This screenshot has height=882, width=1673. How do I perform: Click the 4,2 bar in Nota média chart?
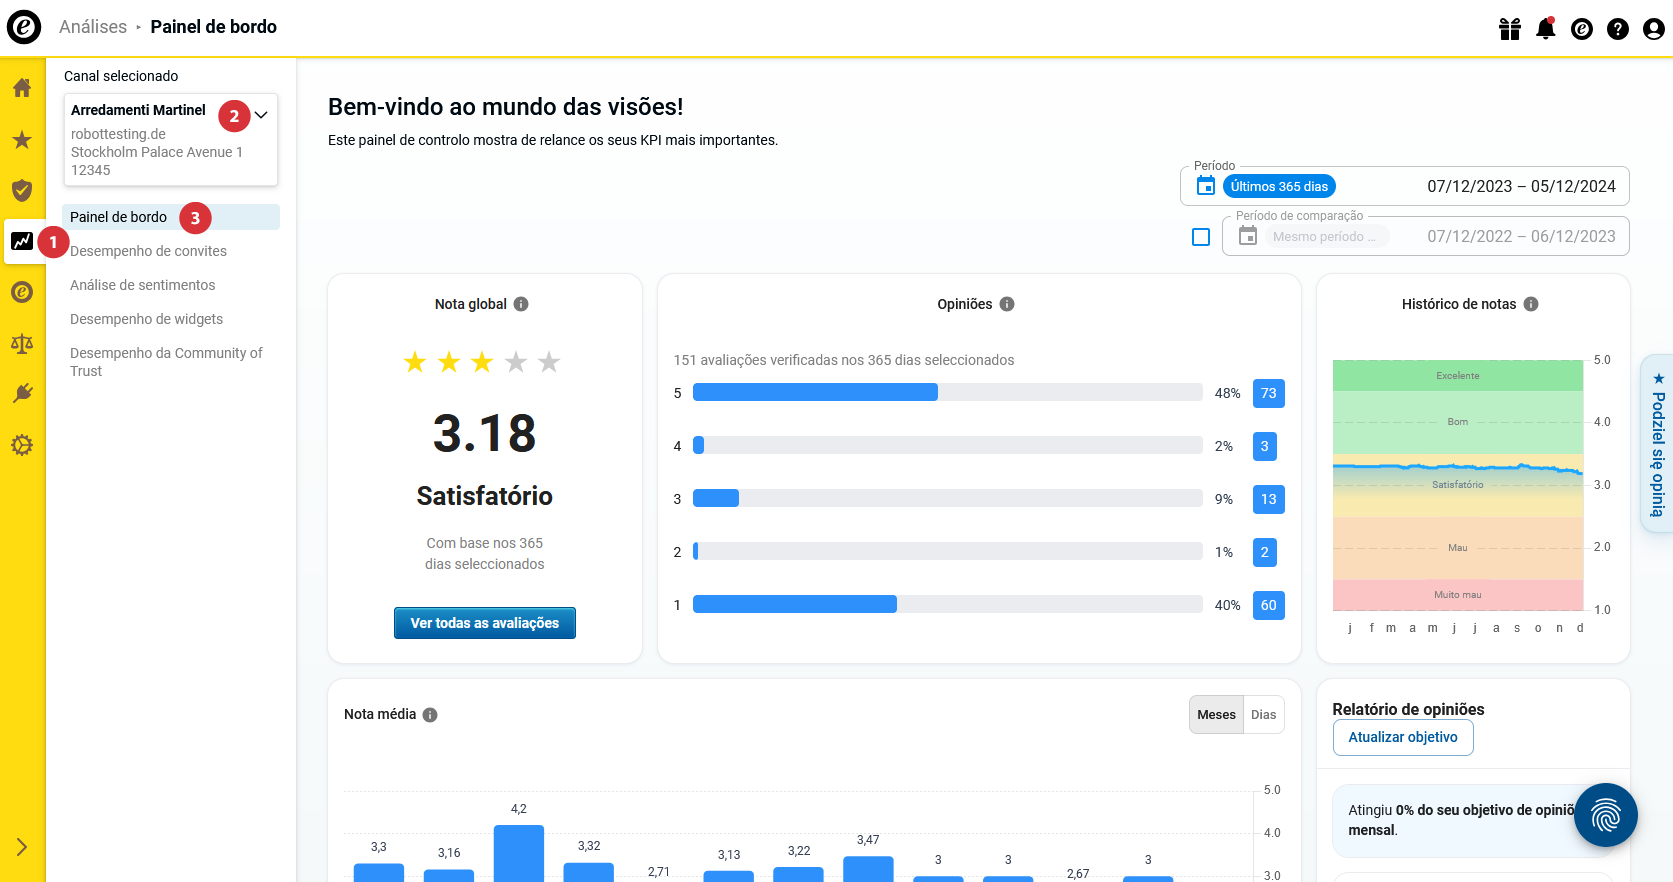tap(519, 853)
